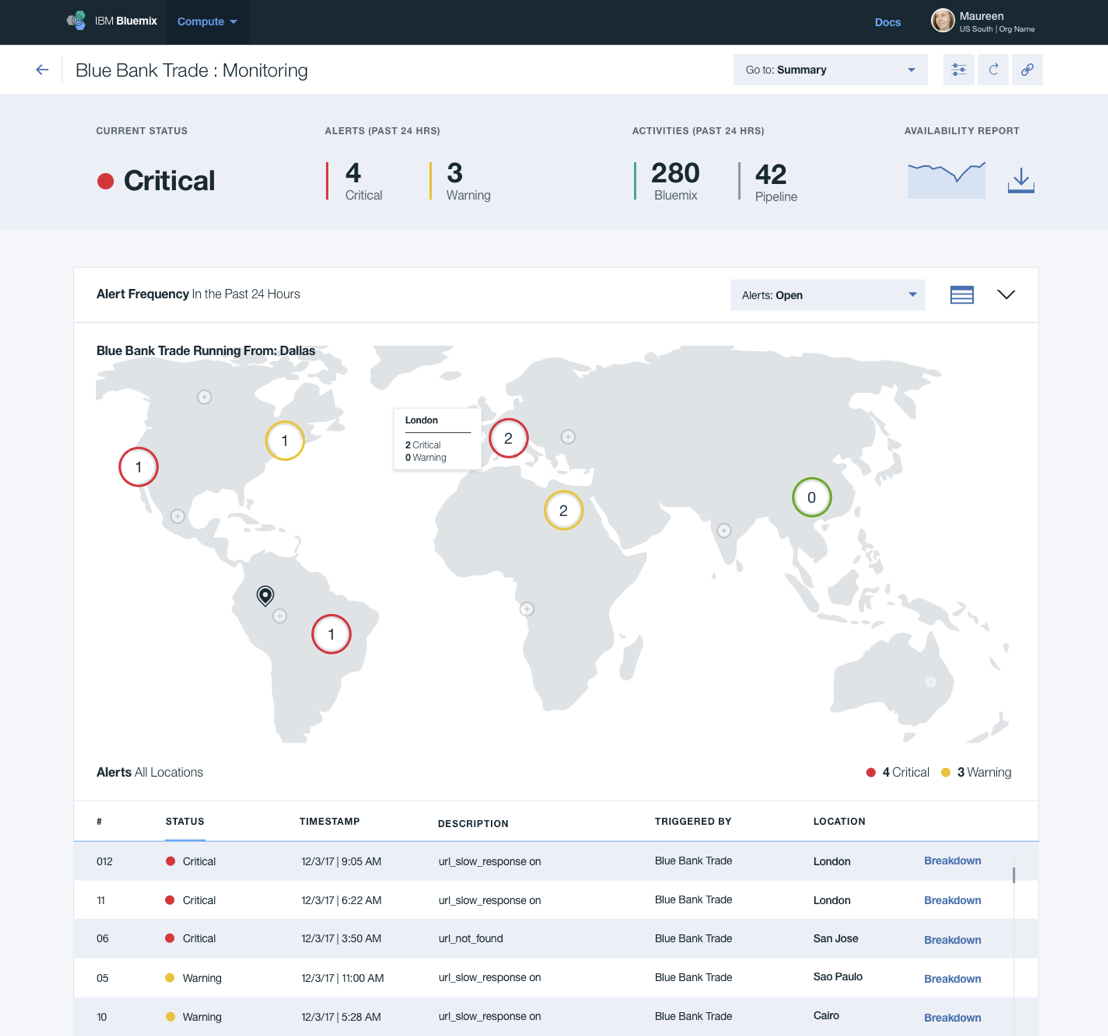Screen dimensions: 1108x1036
Task: Click the grey plus marker in India
Action: (724, 530)
